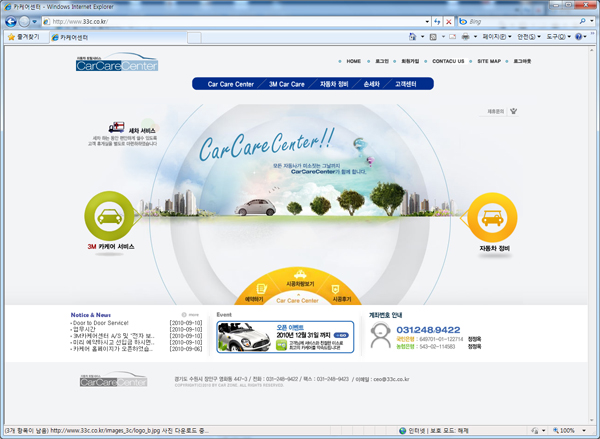Open 고객센터 in the blue menu
The height and width of the screenshot is (439, 600).
coord(405,84)
